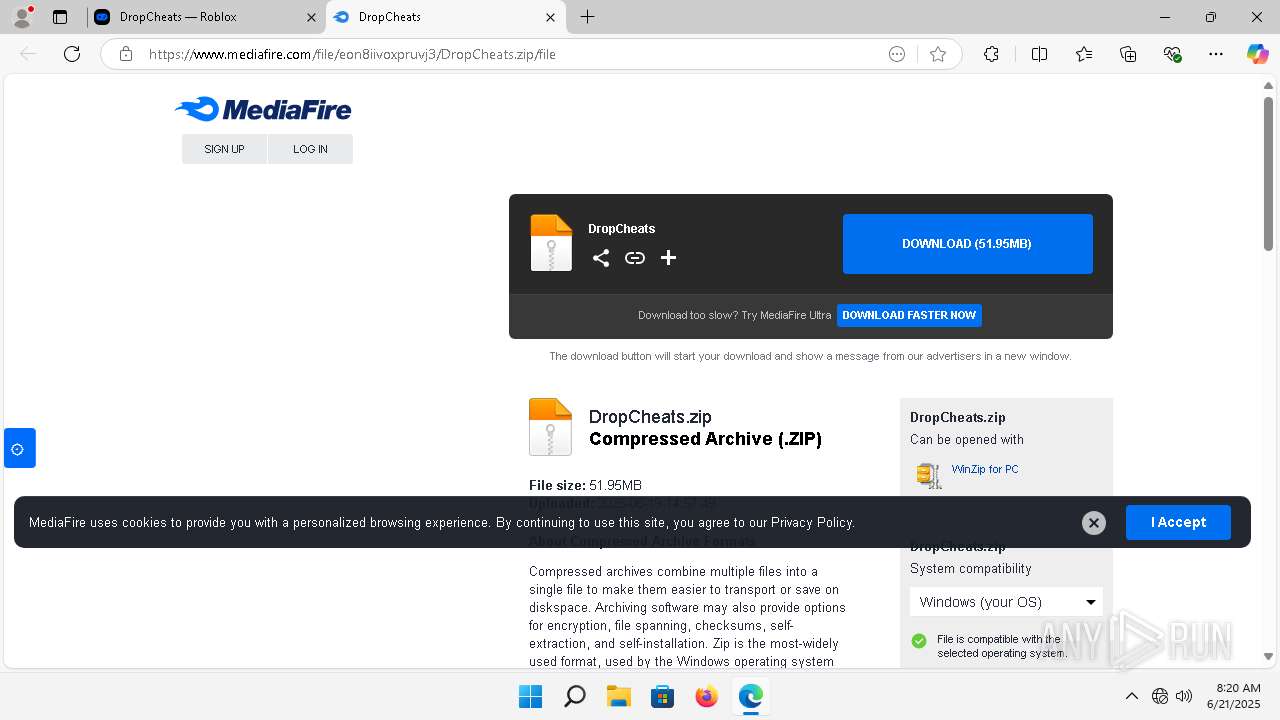
Task: Open taskbar Search
Action: click(574, 696)
